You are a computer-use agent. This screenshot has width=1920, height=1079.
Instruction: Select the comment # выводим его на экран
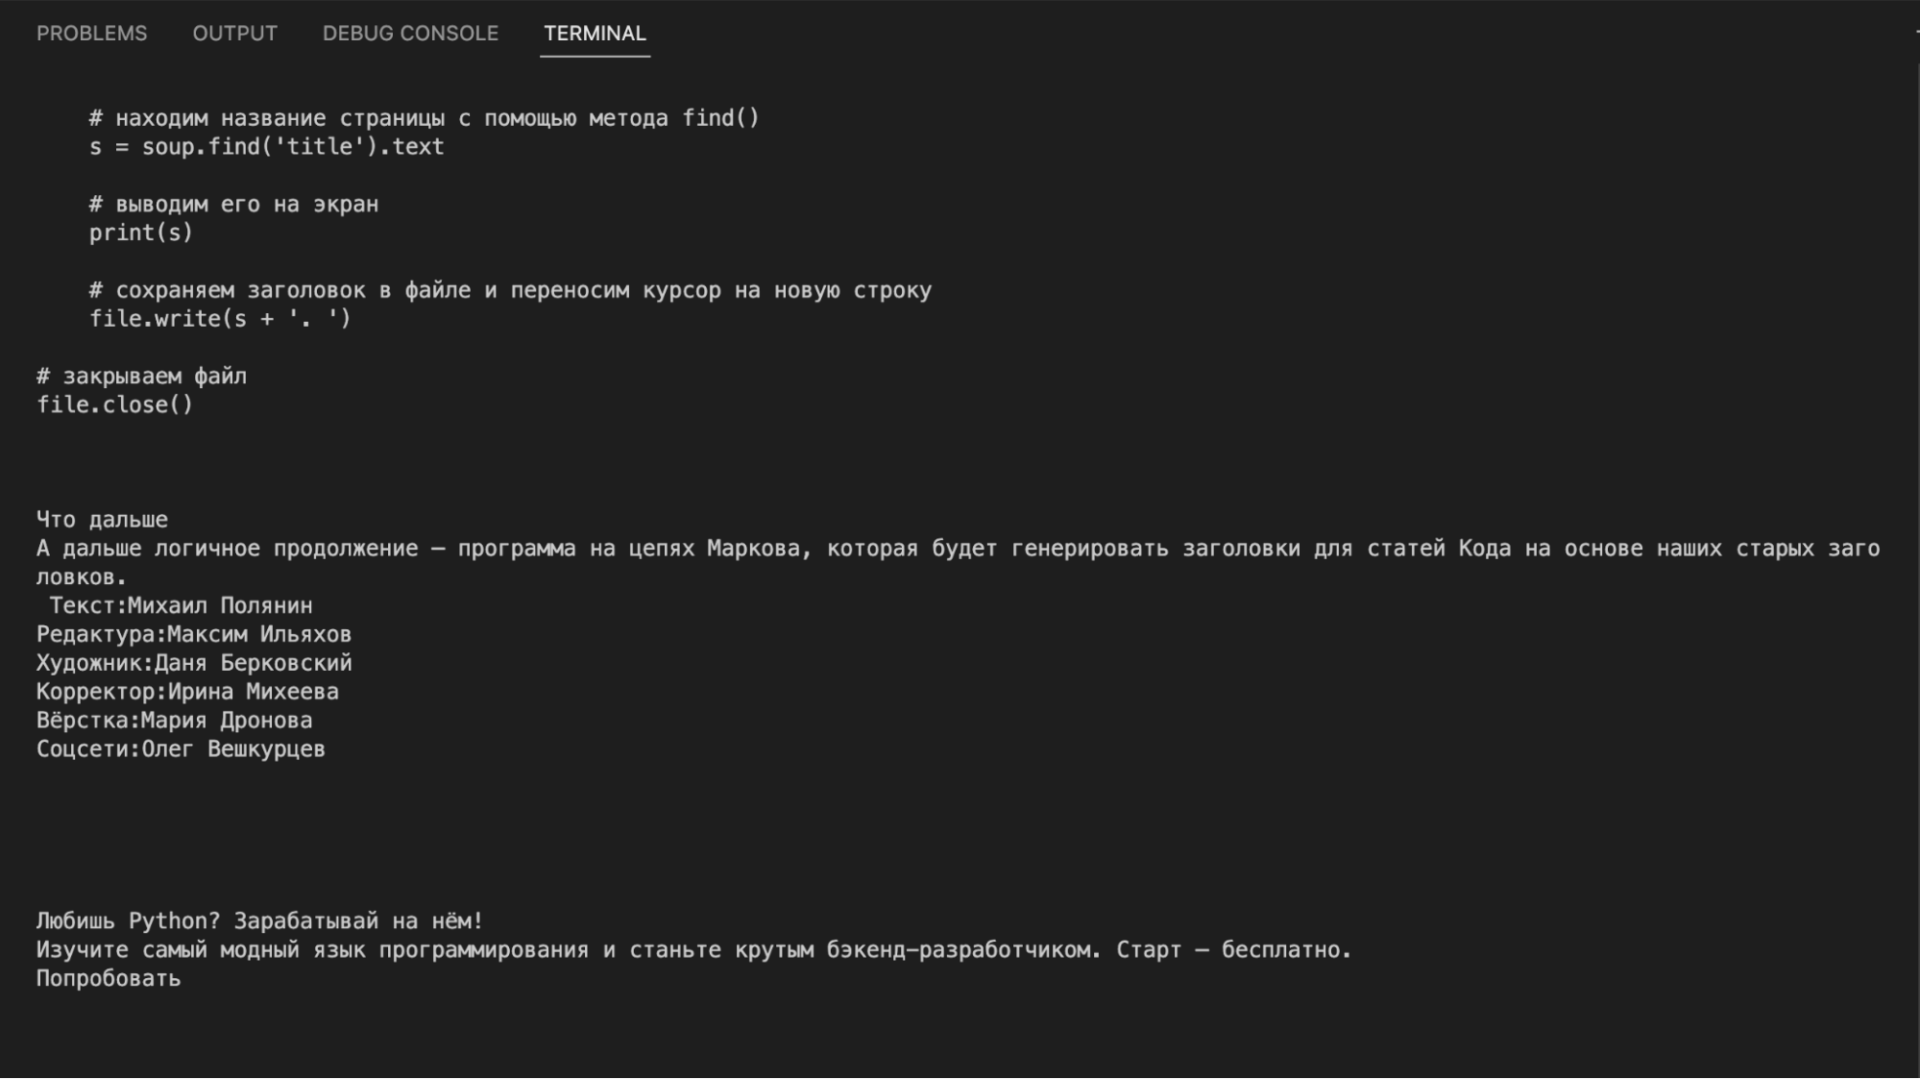234,203
